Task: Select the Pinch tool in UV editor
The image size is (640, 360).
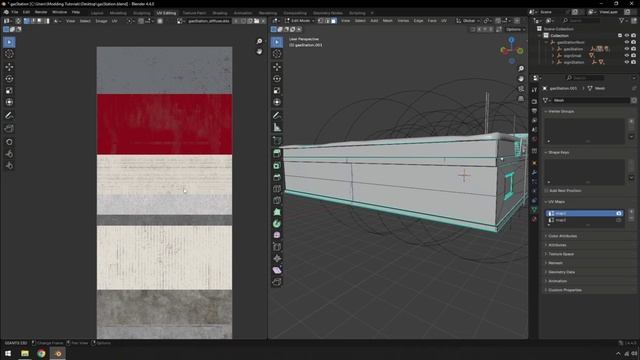Action: point(9,165)
